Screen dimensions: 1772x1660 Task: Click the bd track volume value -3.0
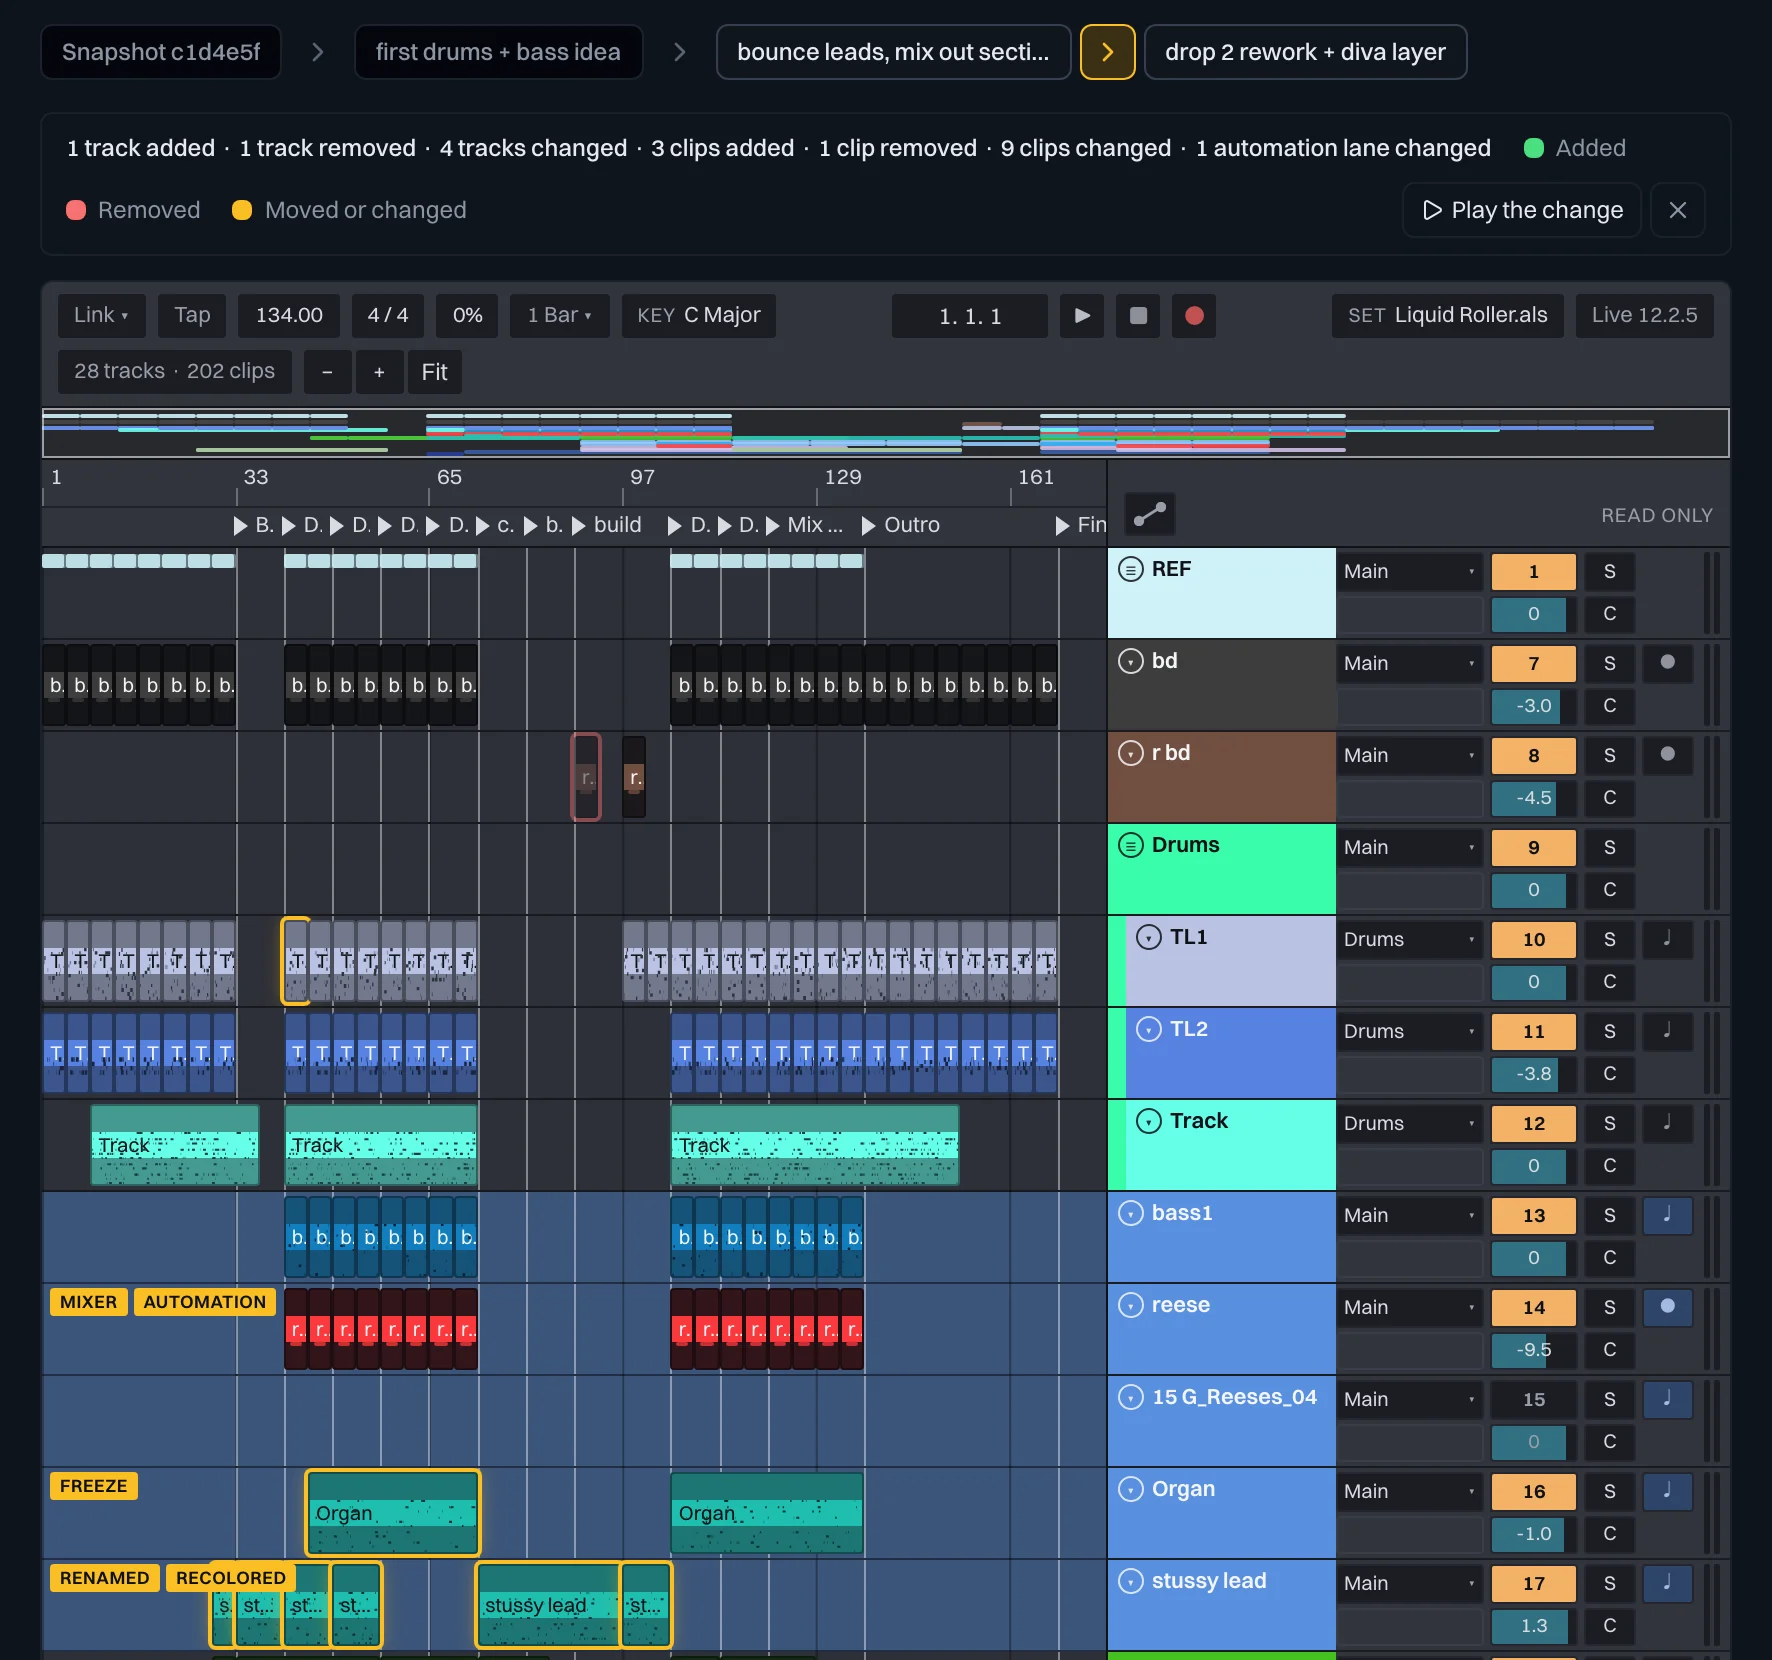1533,705
